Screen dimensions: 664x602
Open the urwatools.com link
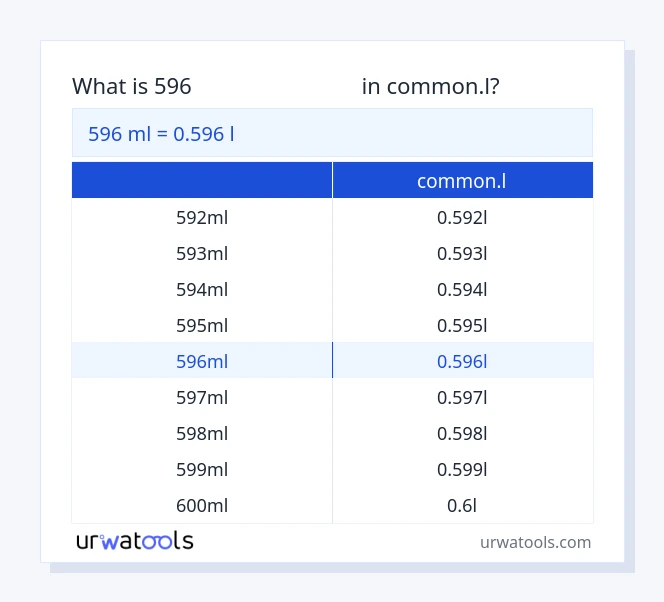[535, 542]
